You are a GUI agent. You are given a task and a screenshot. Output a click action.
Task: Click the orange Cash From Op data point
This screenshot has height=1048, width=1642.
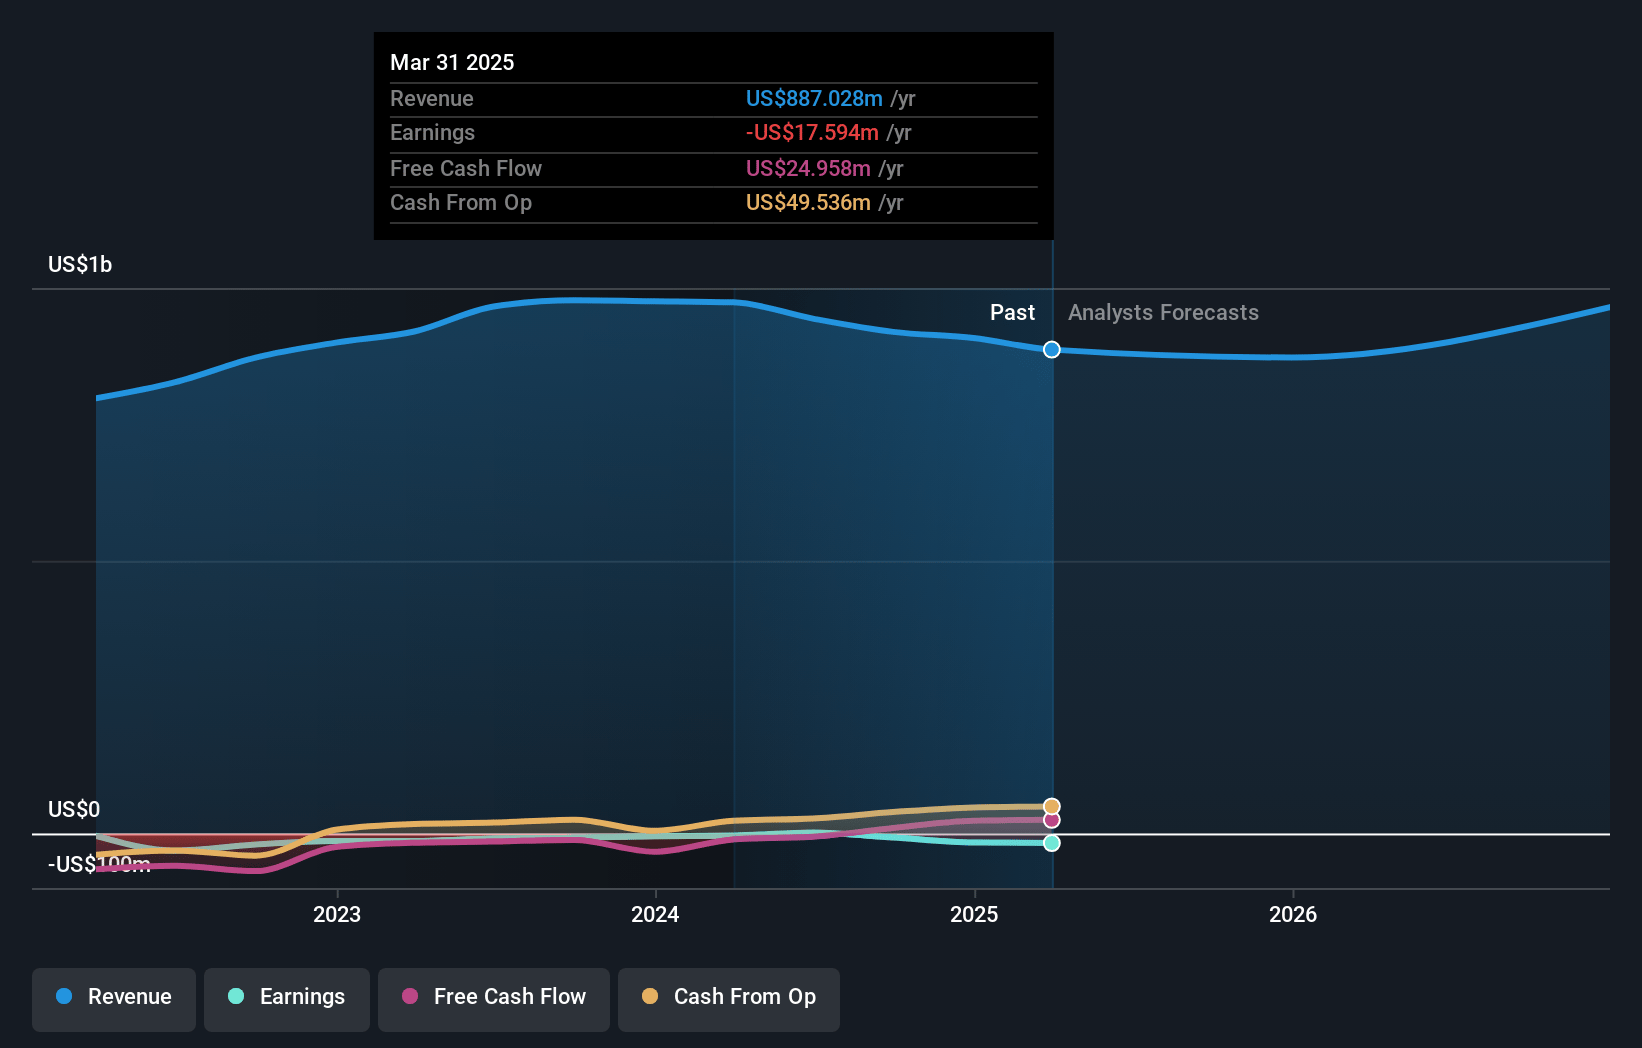1052,806
